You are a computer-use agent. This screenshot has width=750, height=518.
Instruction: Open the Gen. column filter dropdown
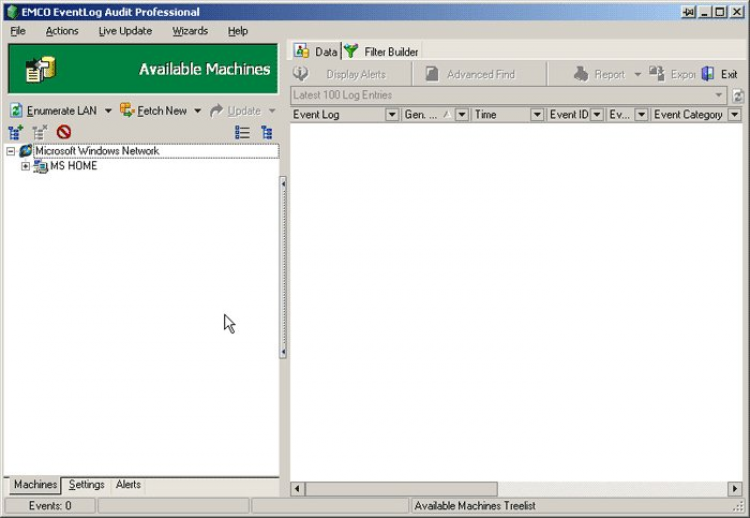(462, 115)
